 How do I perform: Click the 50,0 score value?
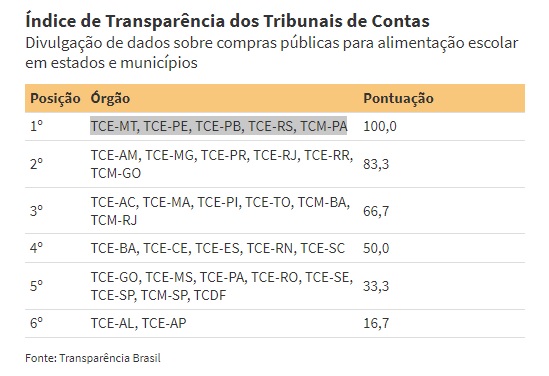376,248
